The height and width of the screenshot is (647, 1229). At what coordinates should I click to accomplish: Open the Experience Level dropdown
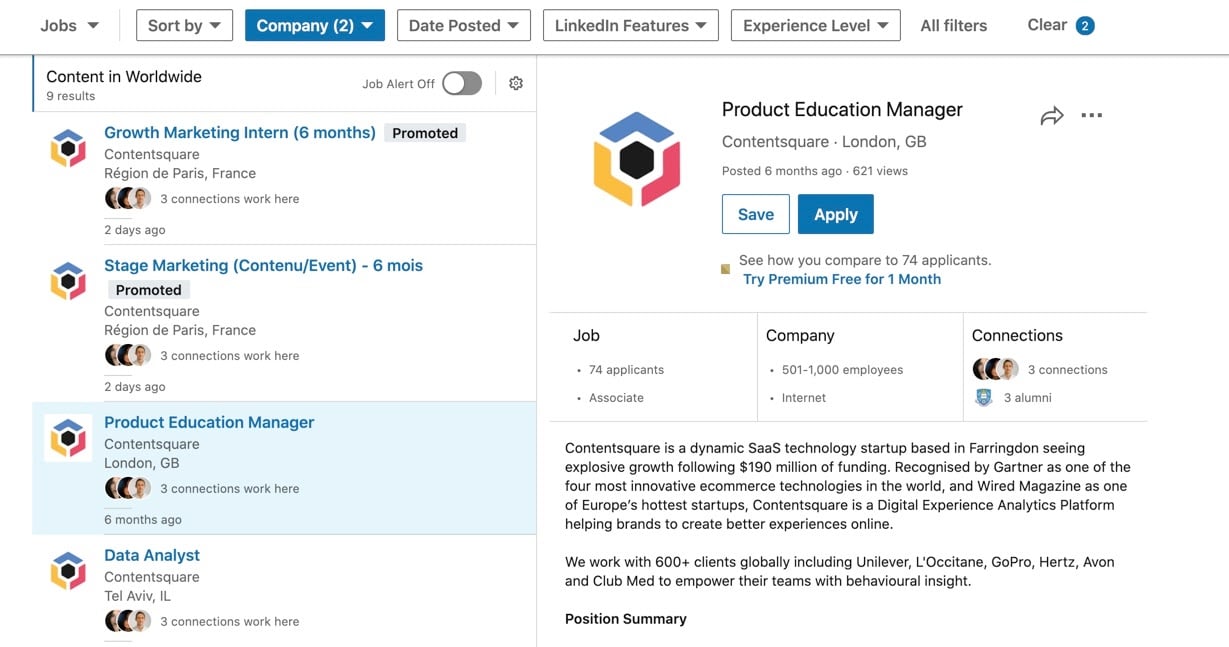tap(815, 26)
